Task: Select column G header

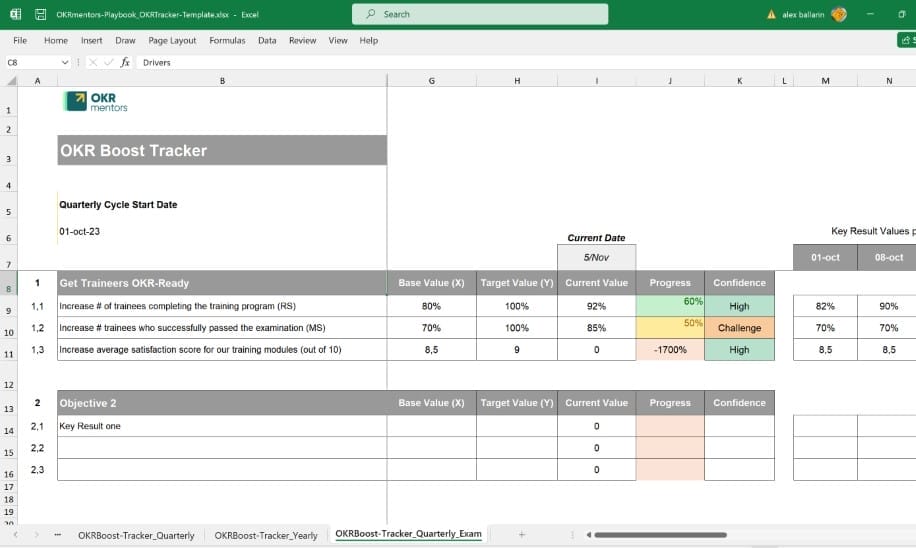Action: [431, 81]
